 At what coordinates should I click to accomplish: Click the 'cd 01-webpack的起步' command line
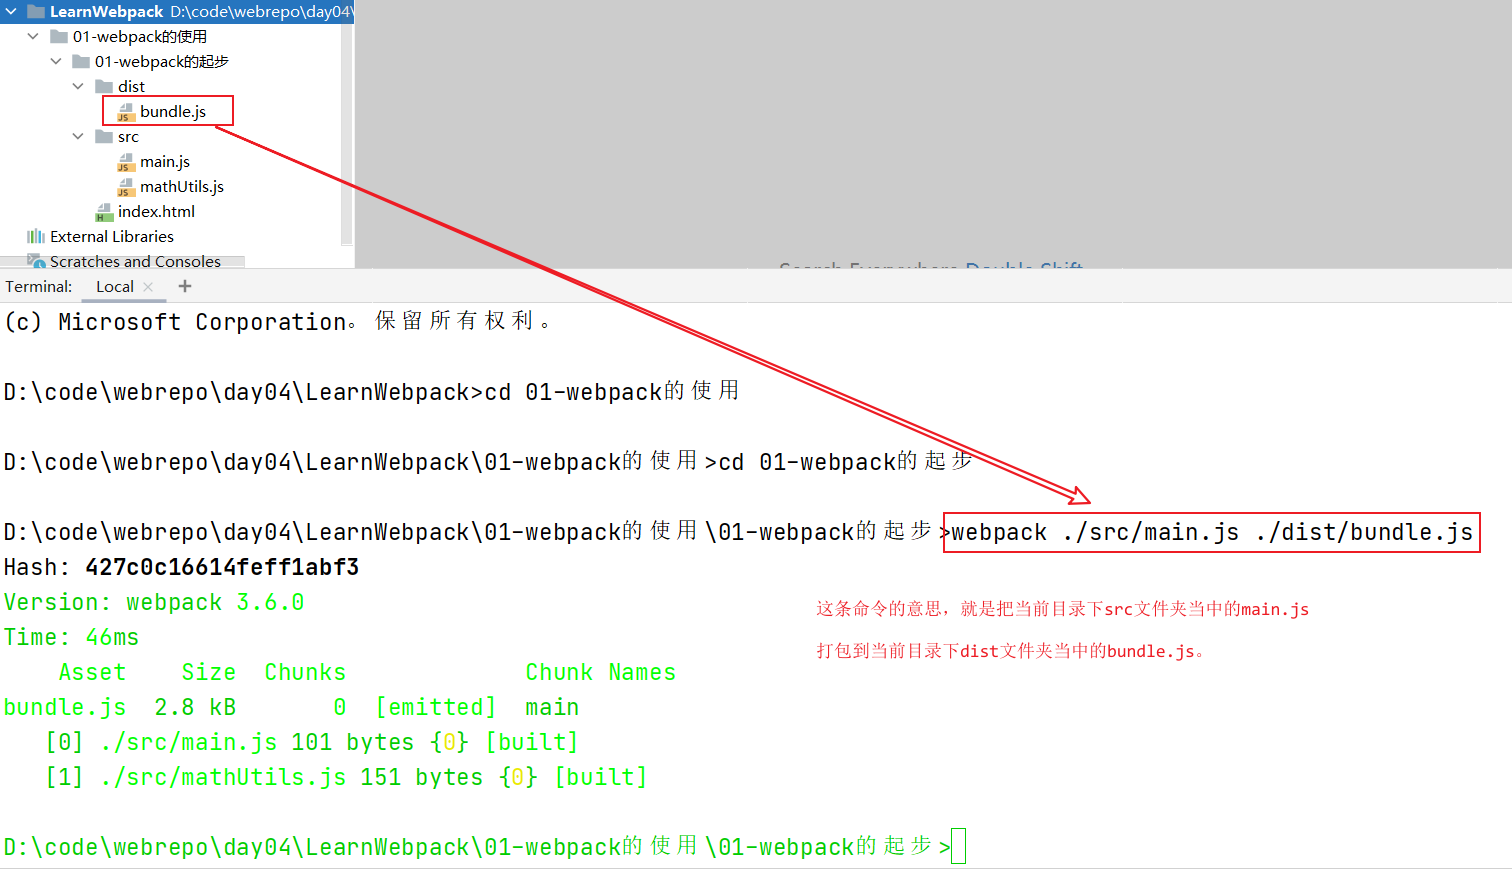845,462
